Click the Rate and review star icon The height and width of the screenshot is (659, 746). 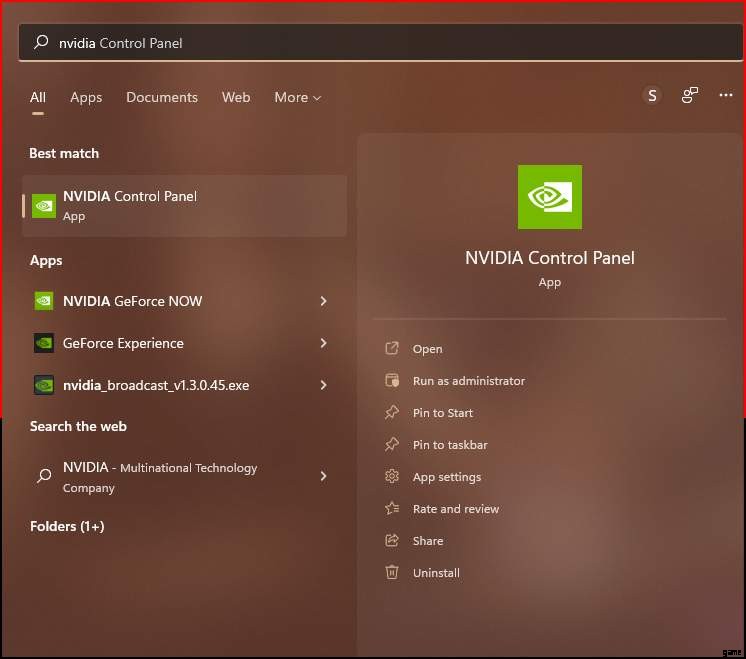tap(392, 508)
